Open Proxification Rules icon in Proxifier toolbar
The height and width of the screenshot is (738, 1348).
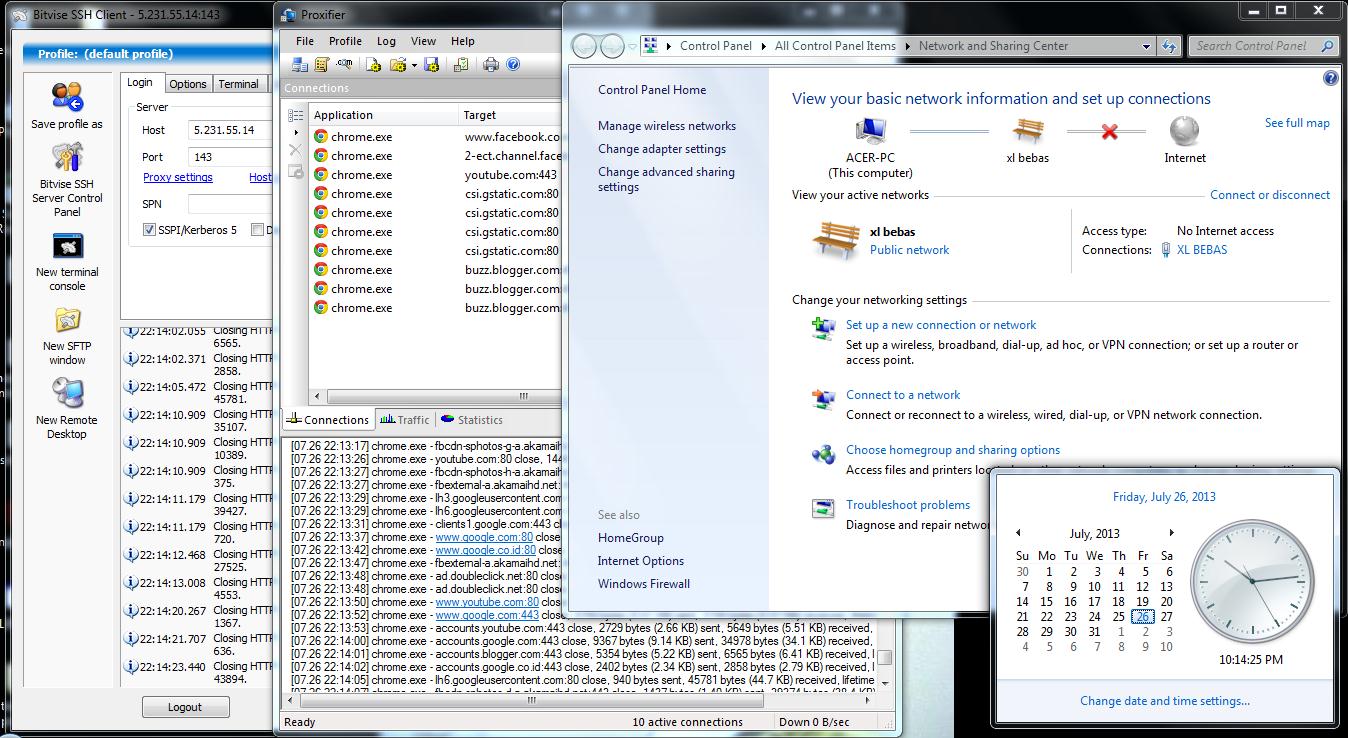[322, 65]
